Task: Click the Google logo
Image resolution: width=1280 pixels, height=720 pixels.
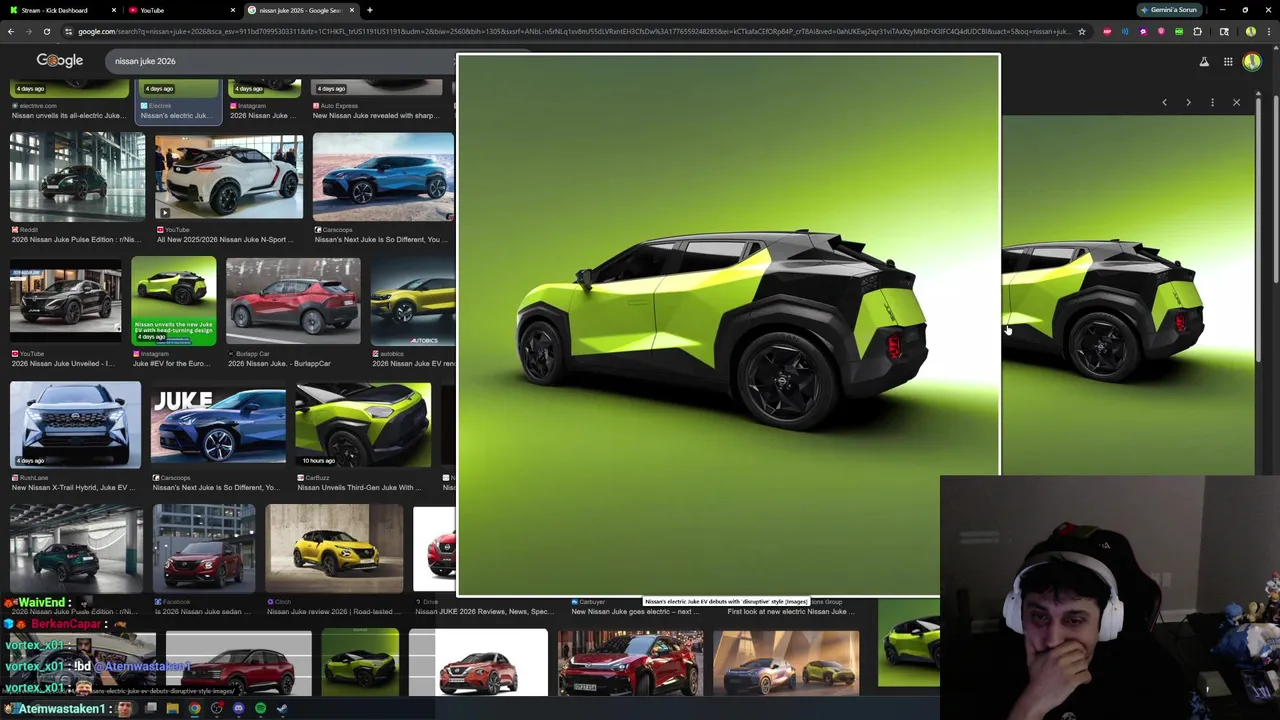Action: coord(60,61)
